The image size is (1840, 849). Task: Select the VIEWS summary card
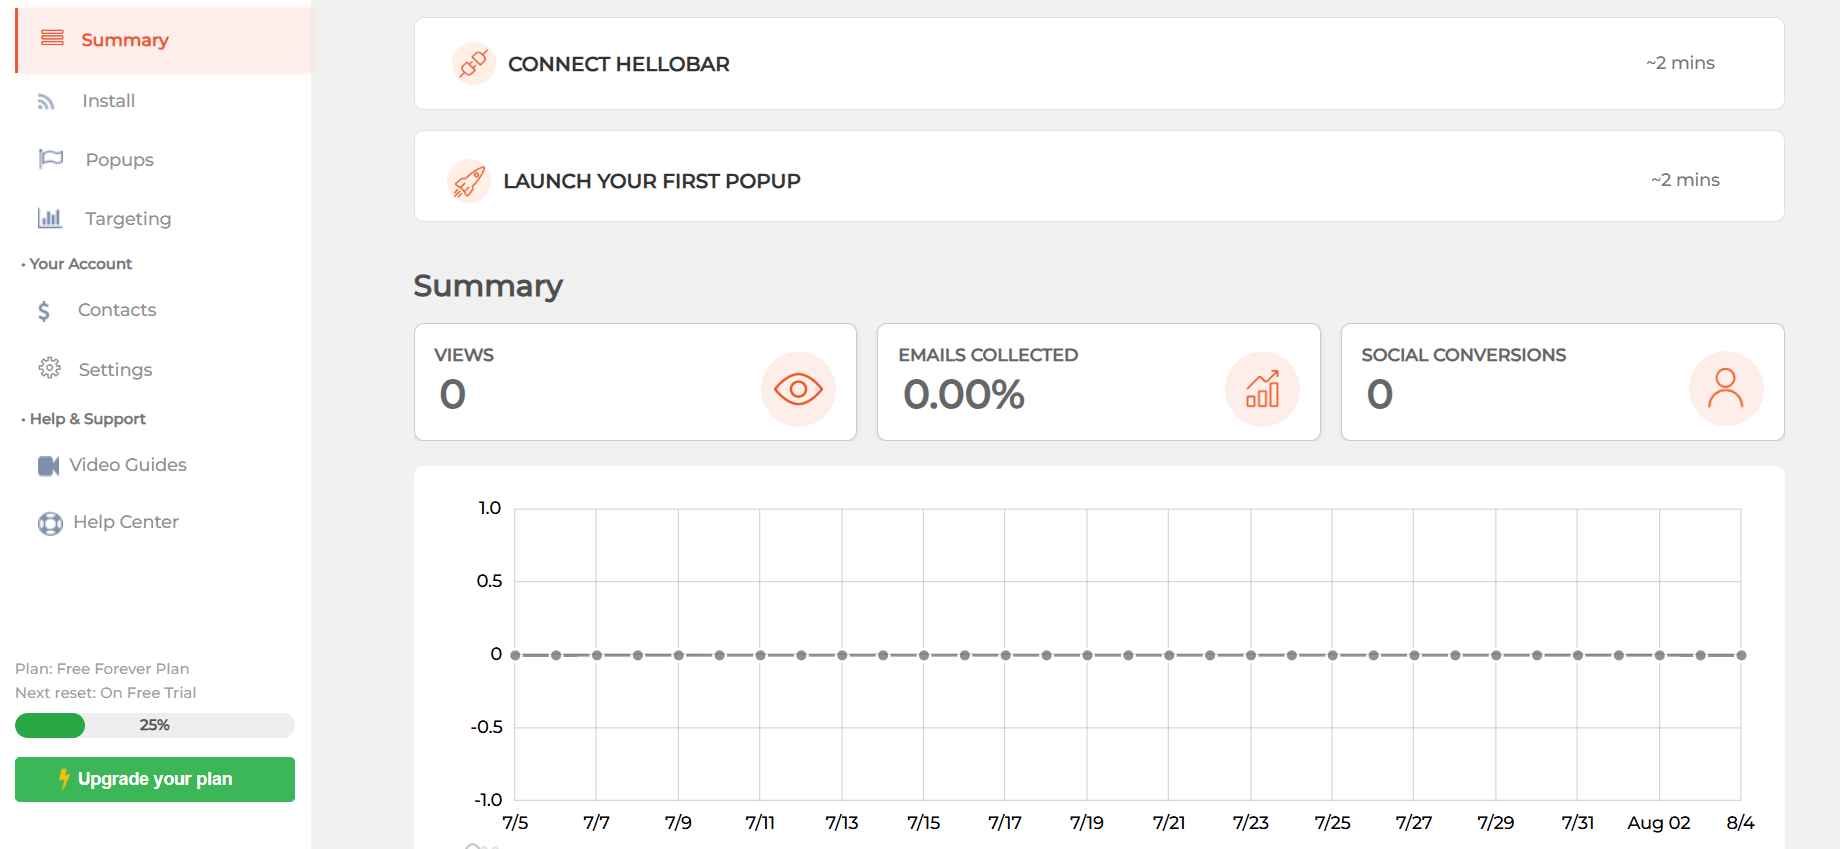click(635, 382)
